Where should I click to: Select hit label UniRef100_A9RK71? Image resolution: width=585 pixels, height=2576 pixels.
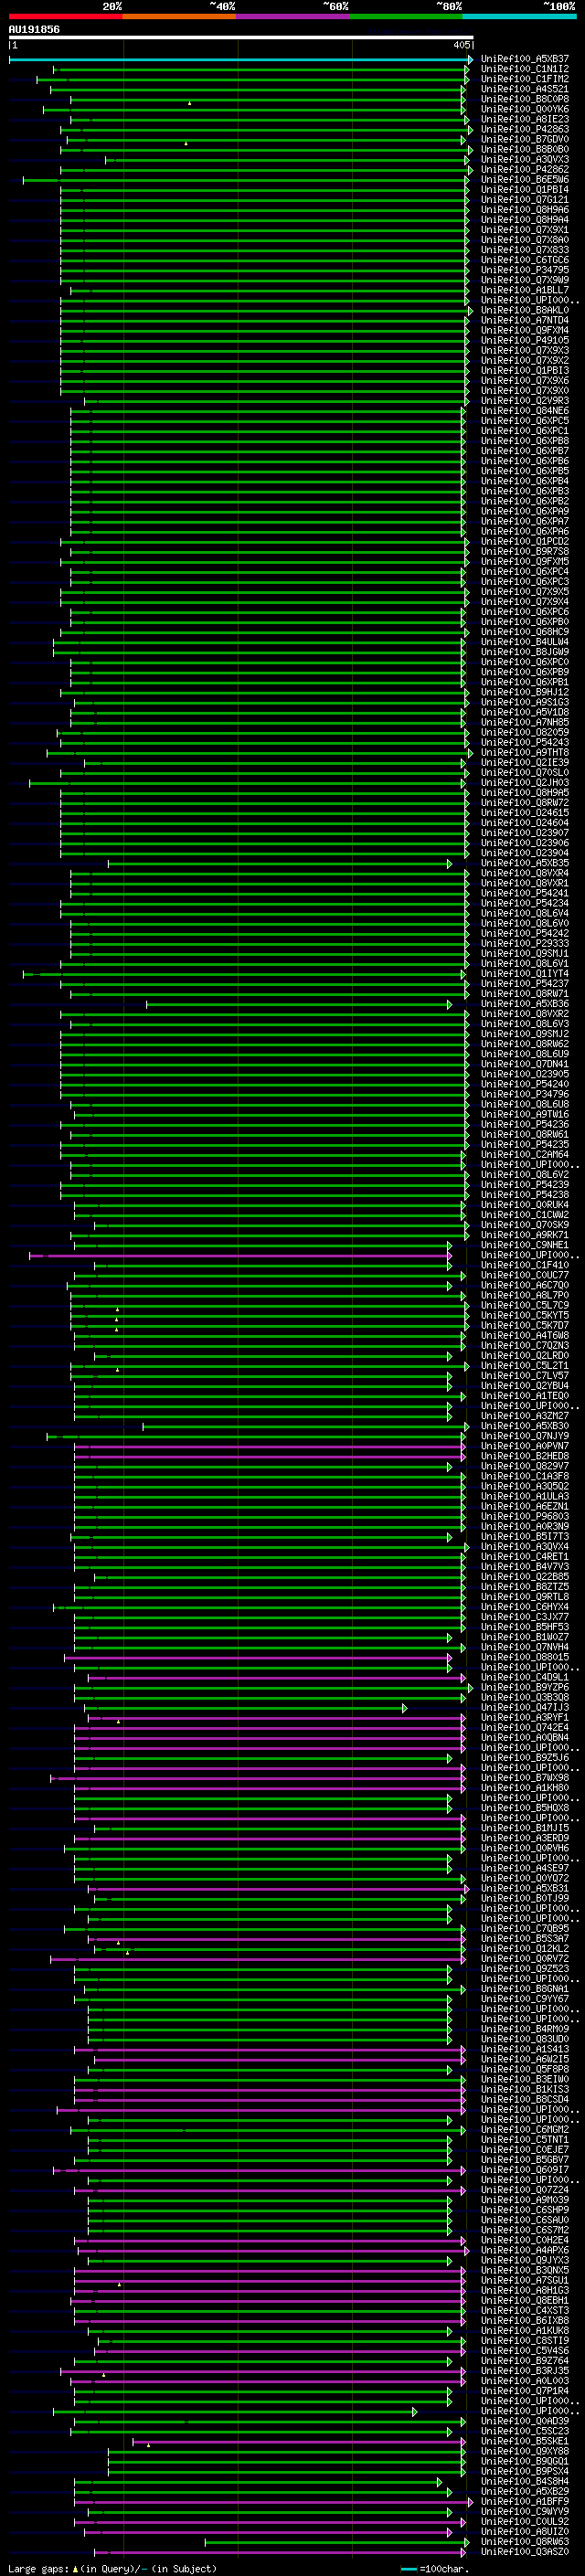point(525,1235)
